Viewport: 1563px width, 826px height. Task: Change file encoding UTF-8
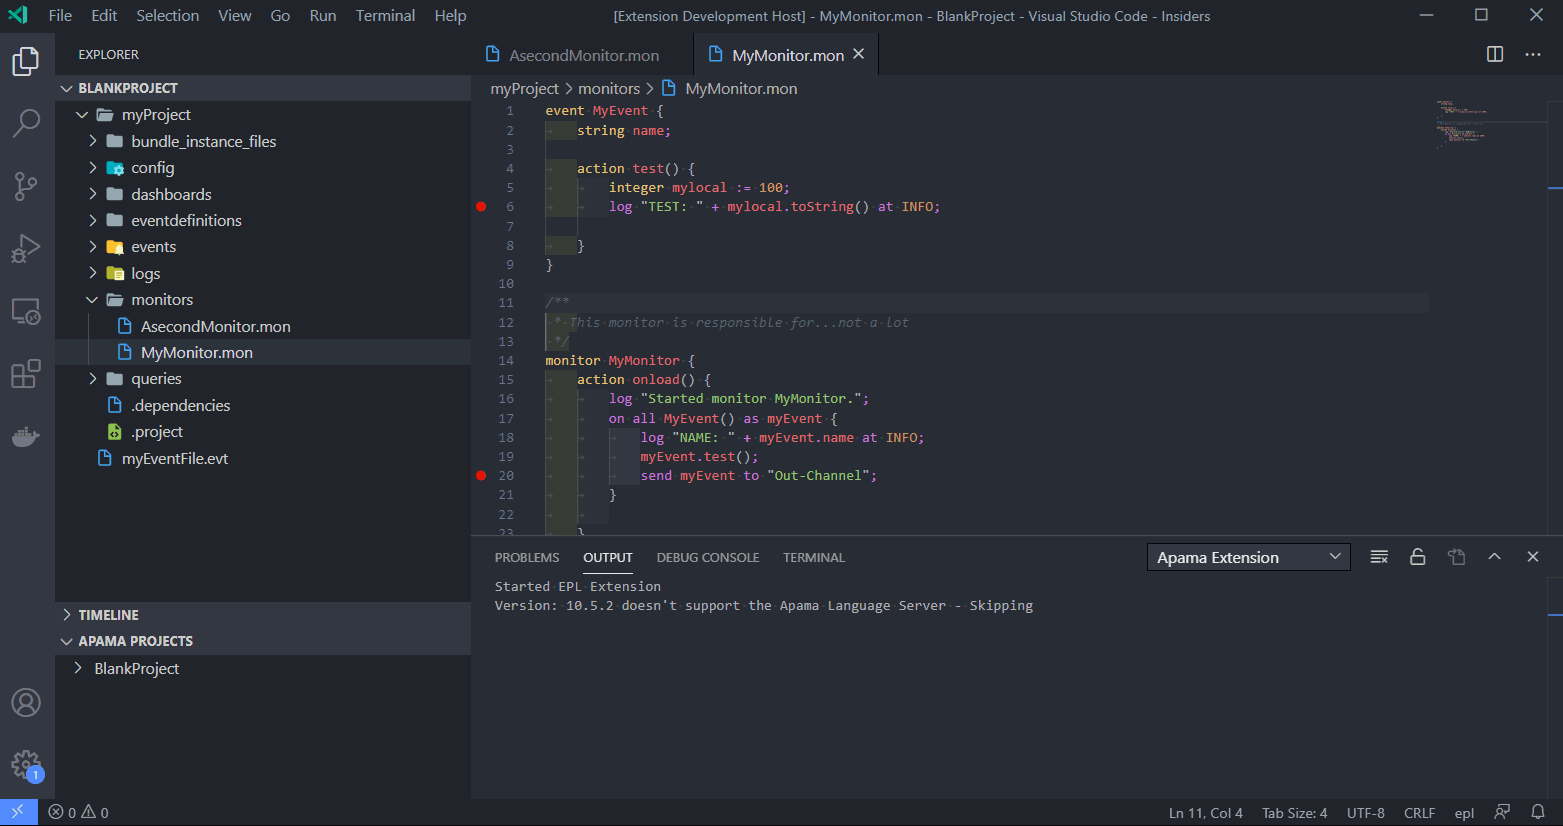(x=1366, y=813)
